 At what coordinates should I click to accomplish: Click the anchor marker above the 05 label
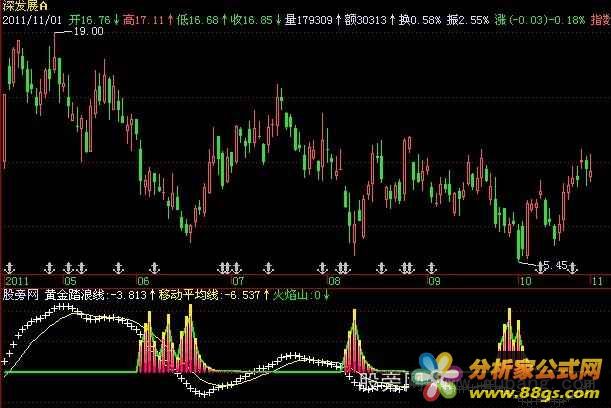click(x=69, y=268)
